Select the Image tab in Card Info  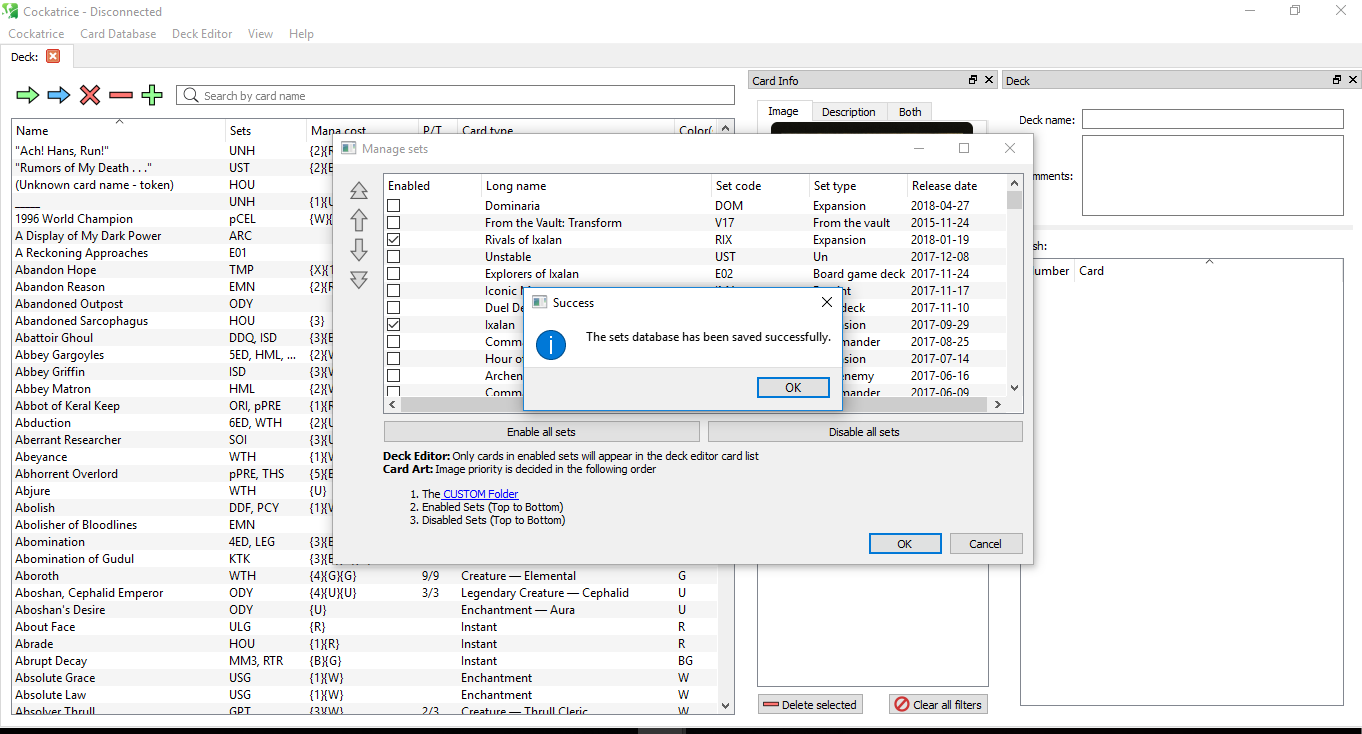point(783,111)
